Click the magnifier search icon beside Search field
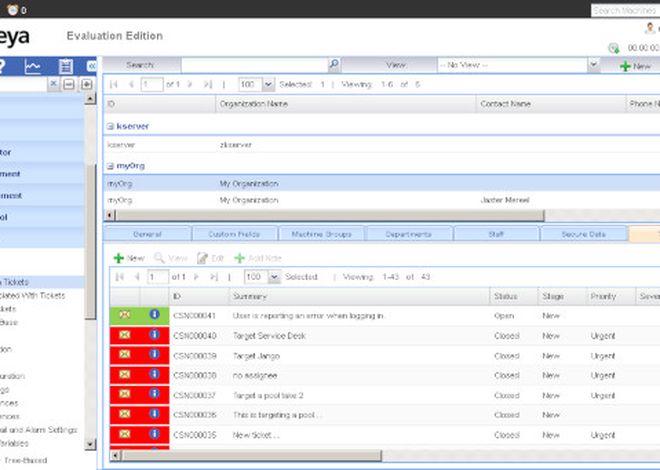660x470 pixels. [333, 64]
